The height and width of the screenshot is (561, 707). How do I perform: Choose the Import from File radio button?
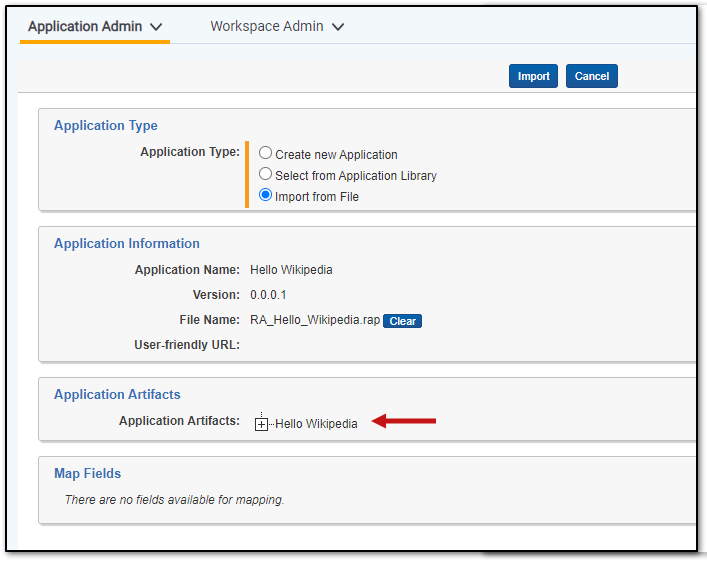265,195
